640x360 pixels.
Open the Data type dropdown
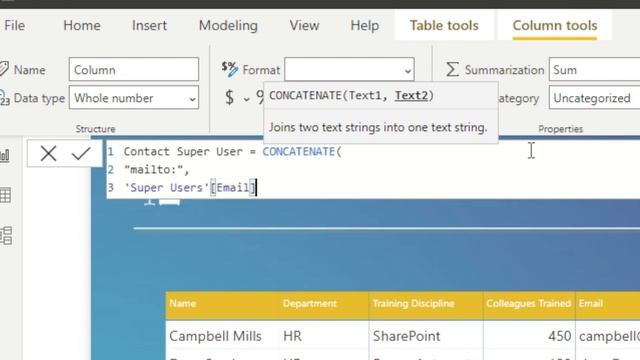click(x=134, y=98)
